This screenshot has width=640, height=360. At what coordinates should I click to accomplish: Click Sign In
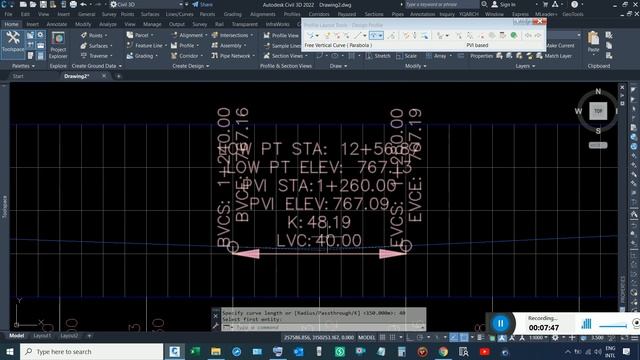pyautogui.click(x=503, y=4)
